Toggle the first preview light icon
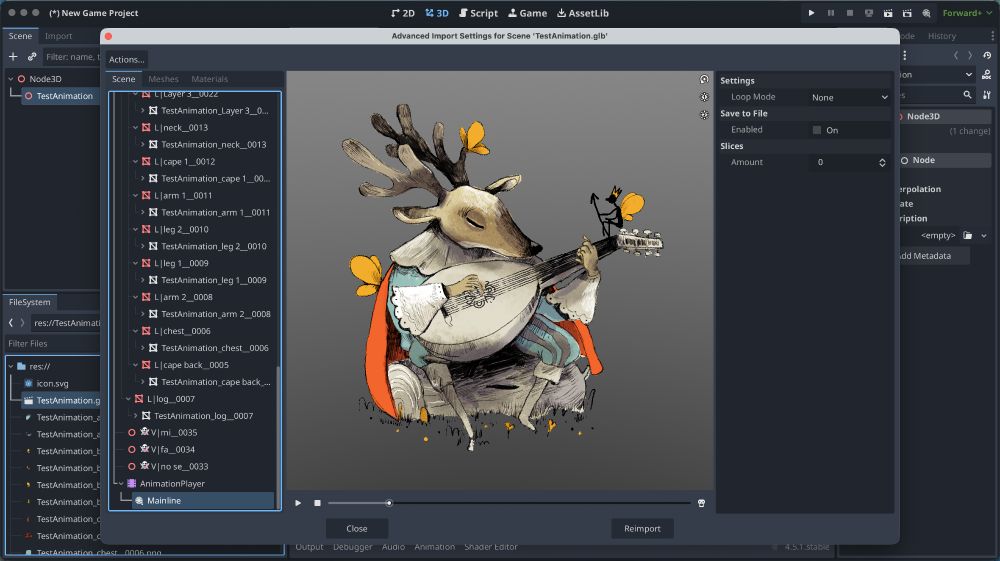The image size is (1000, 561). click(704, 97)
